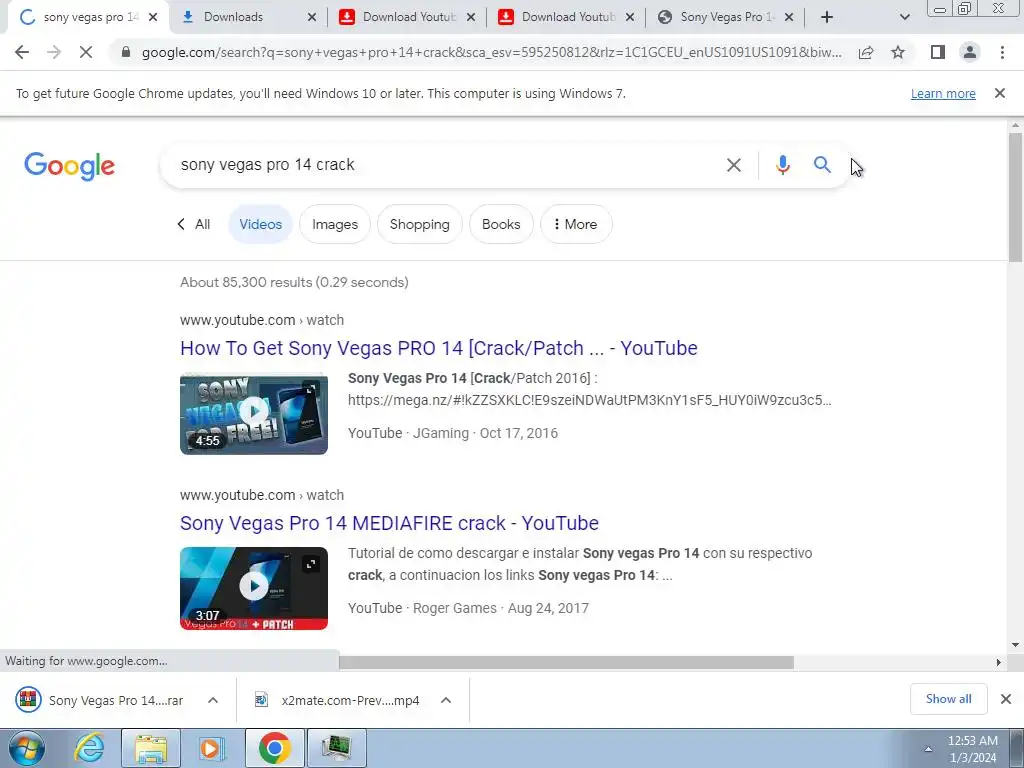Play the 3:07 Roger Games video thumbnail
Image resolution: width=1024 pixels, height=768 pixels.
[254, 588]
